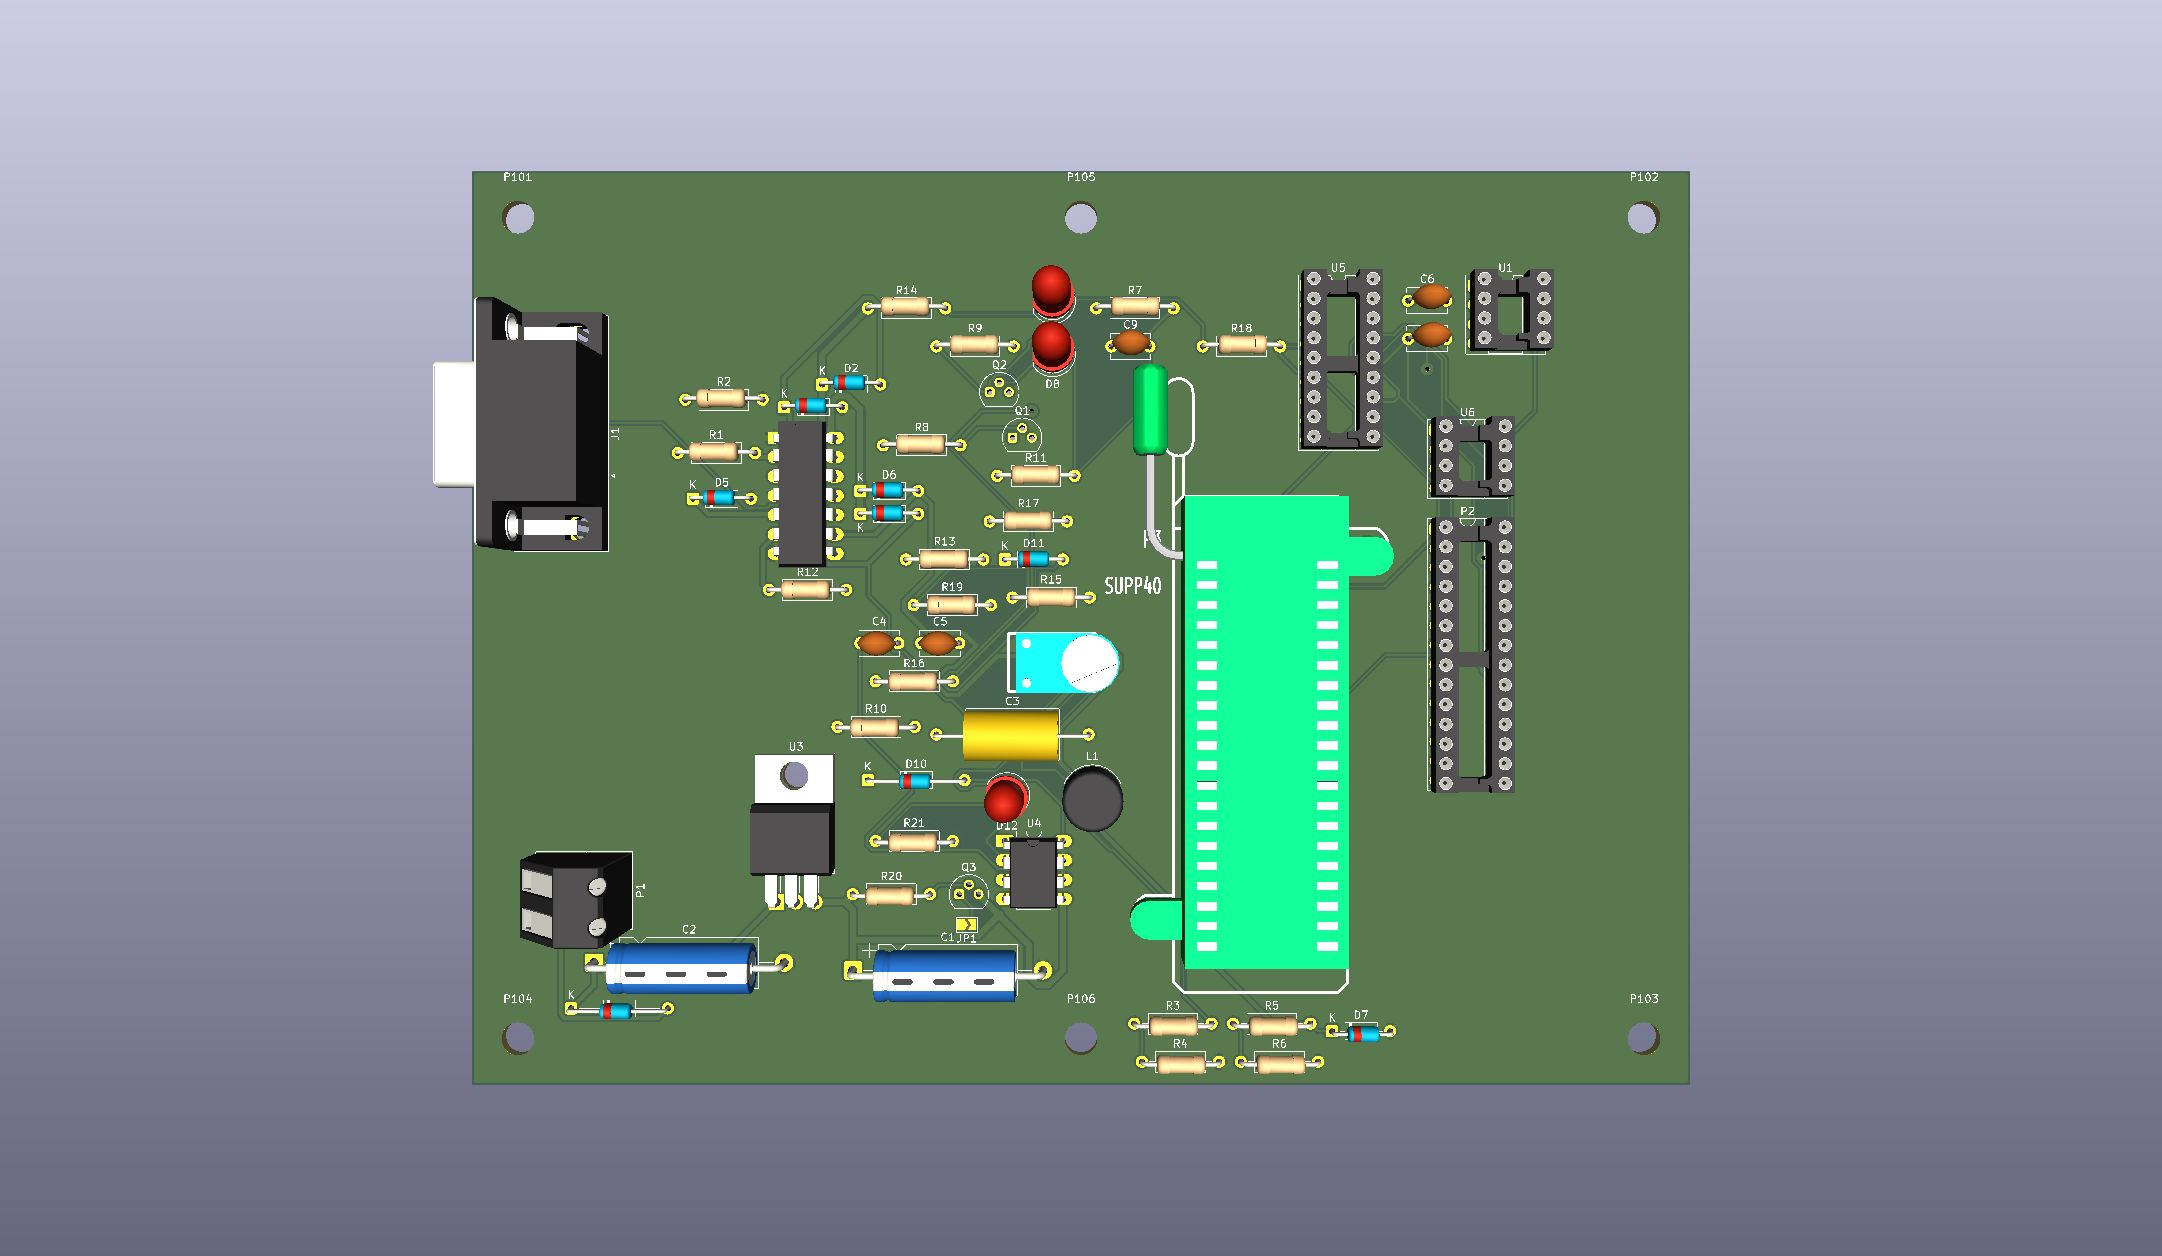Click resistor R7 near the LEDs
Image resolution: width=2162 pixels, height=1256 pixels.
1135,307
